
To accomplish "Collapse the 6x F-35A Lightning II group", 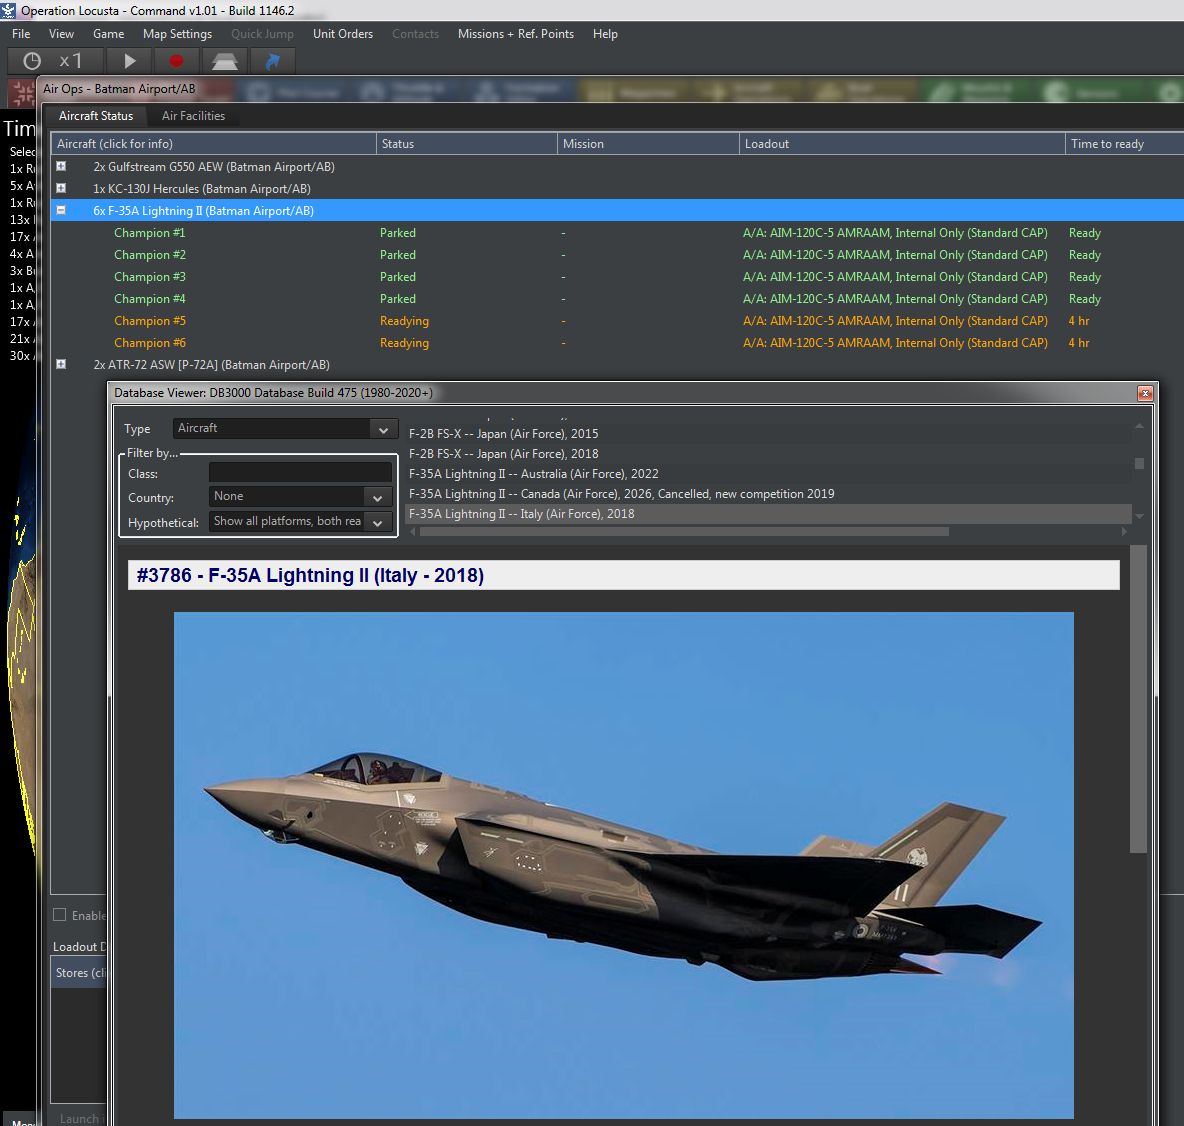I will click(61, 211).
